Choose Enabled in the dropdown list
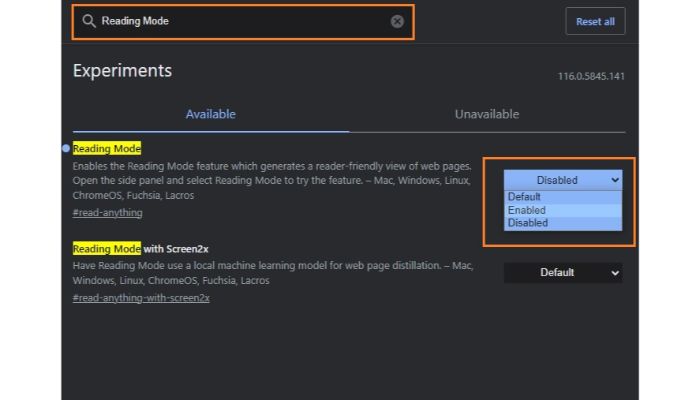This screenshot has height=400, width=700. (563, 210)
